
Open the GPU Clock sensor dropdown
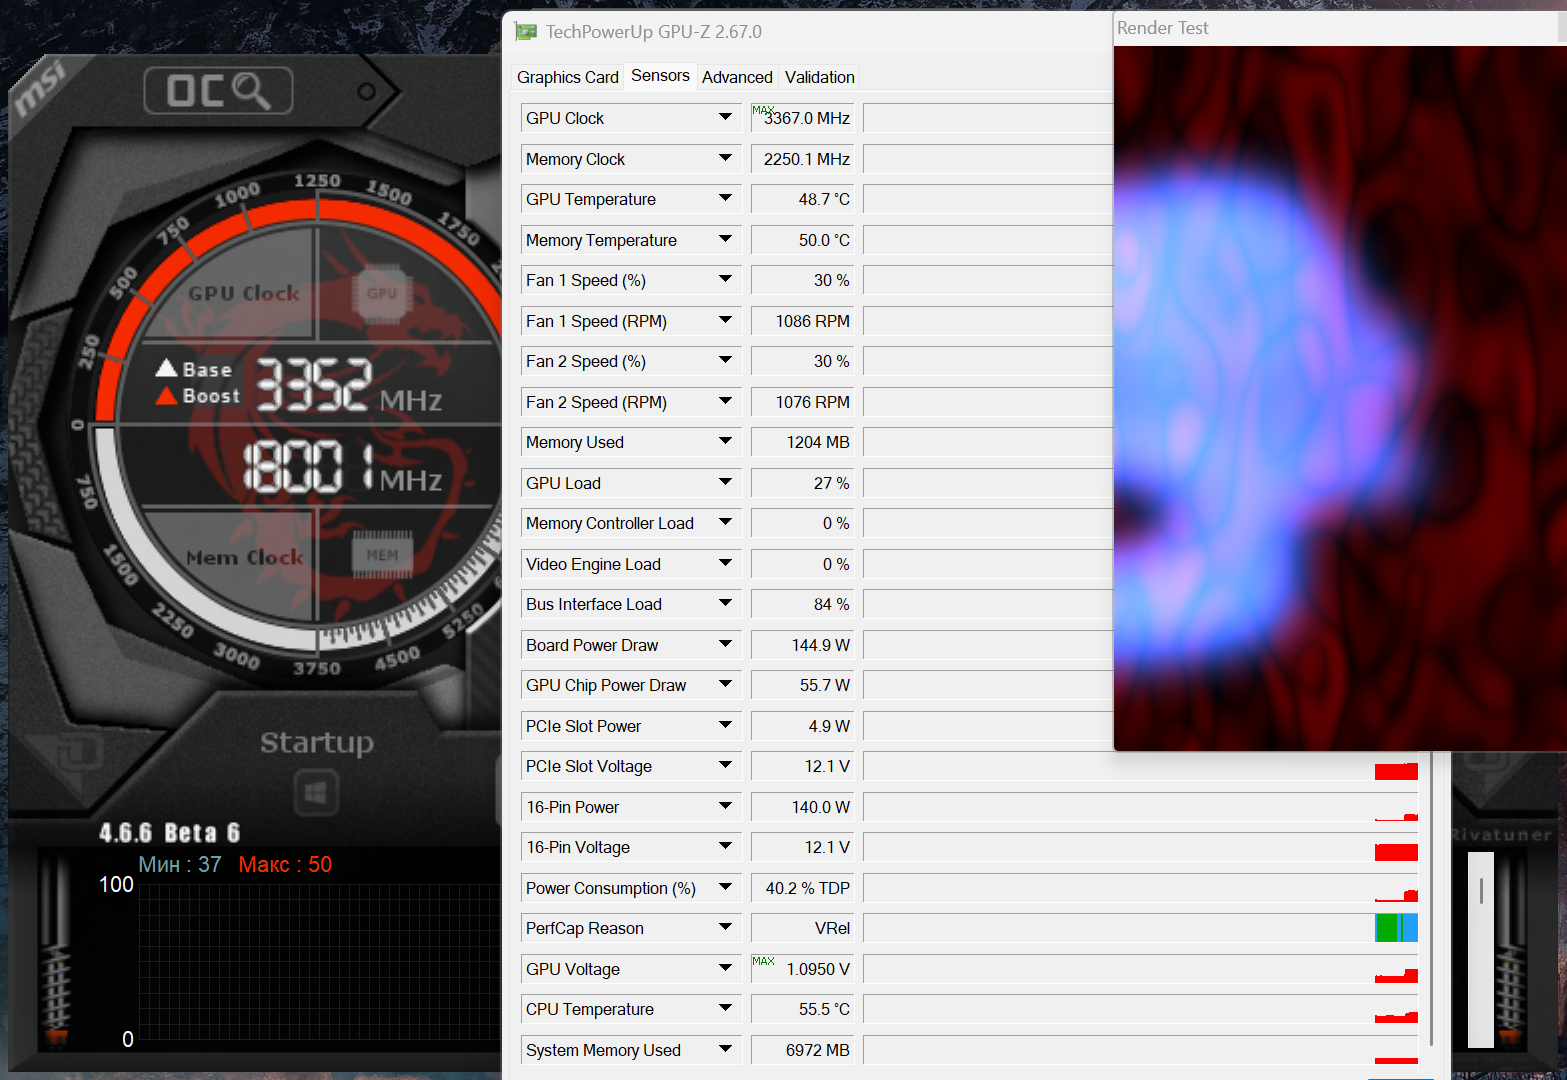pos(726,118)
